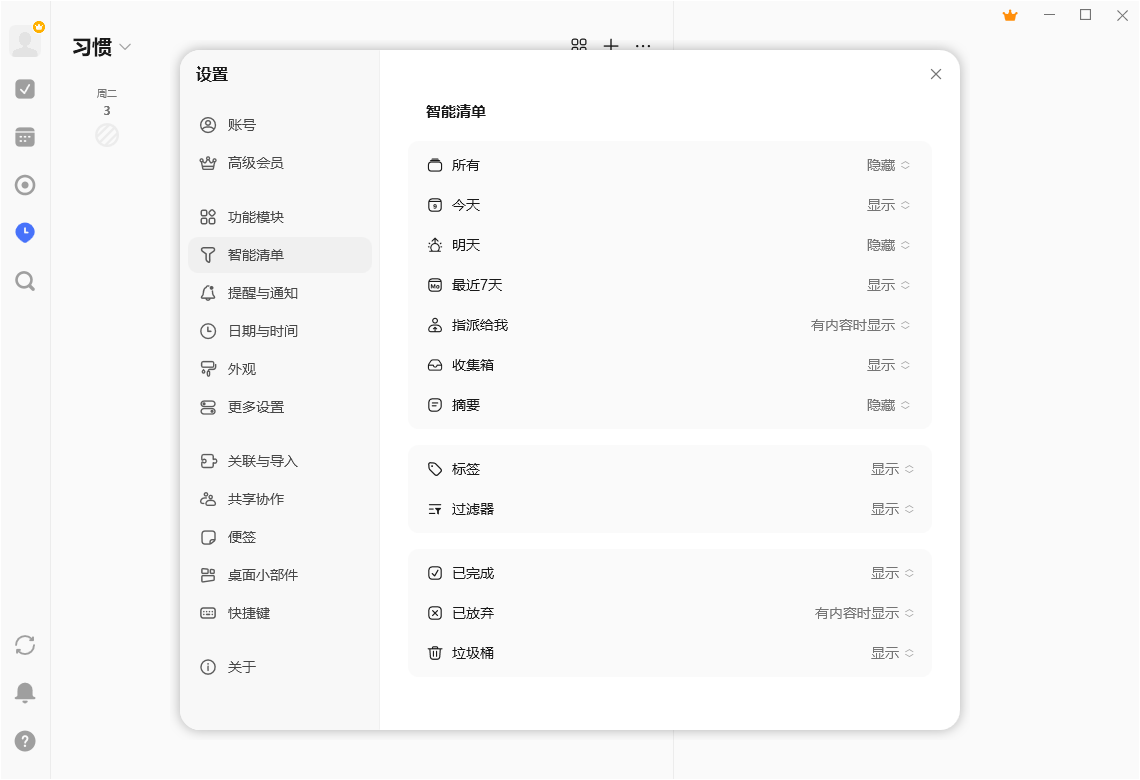Open the grid view switcher icon near 习惯
Screen dimensions: 1140x780
pos(578,46)
